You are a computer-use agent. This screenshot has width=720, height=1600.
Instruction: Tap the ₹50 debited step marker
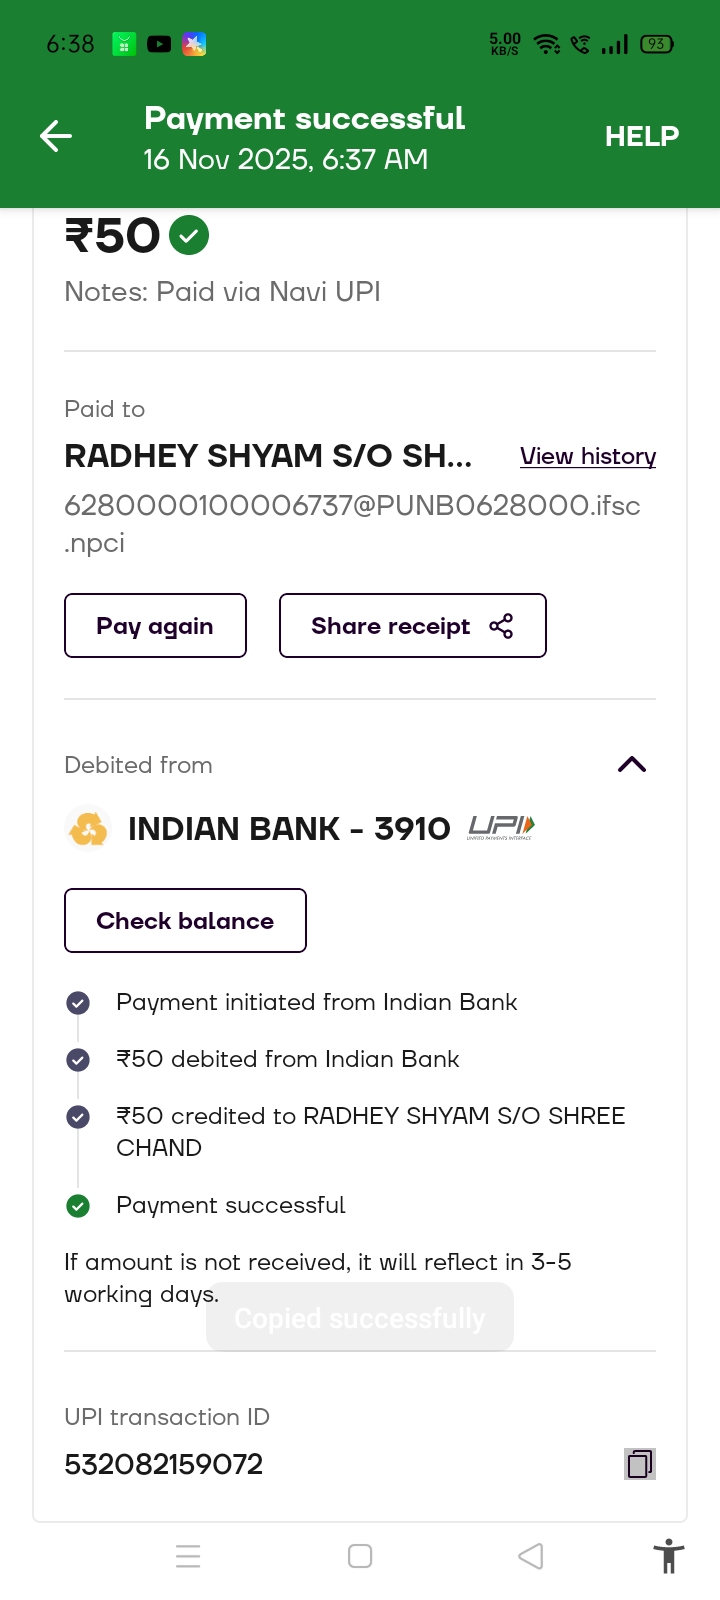(78, 1060)
